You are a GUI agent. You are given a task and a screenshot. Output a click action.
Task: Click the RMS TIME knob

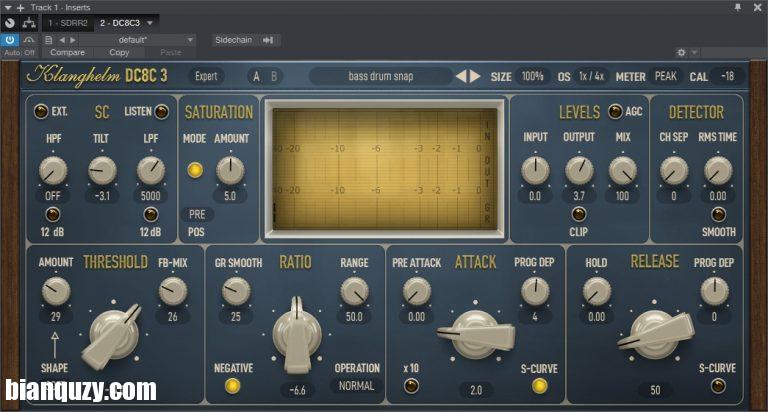coord(718,170)
